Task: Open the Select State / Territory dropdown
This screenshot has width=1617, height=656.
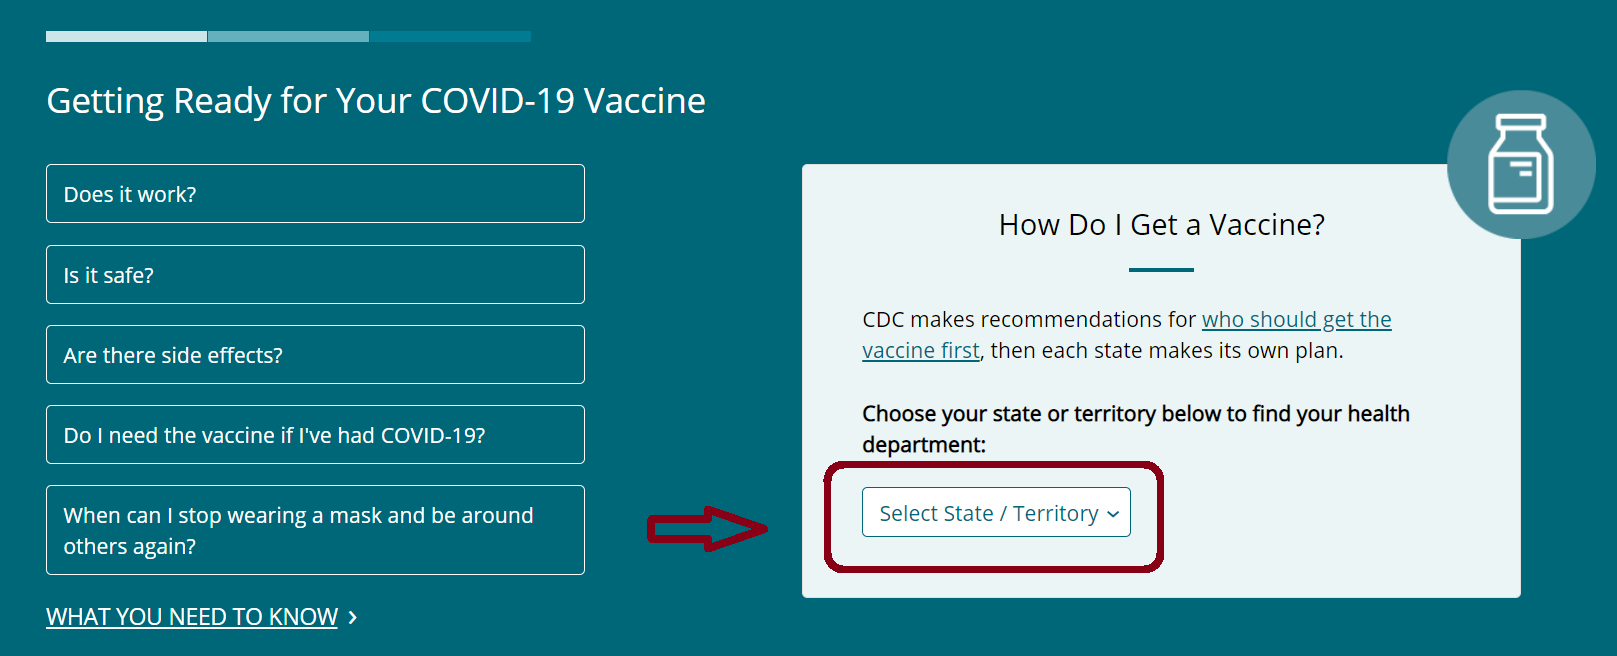Action: (x=996, y=512)
